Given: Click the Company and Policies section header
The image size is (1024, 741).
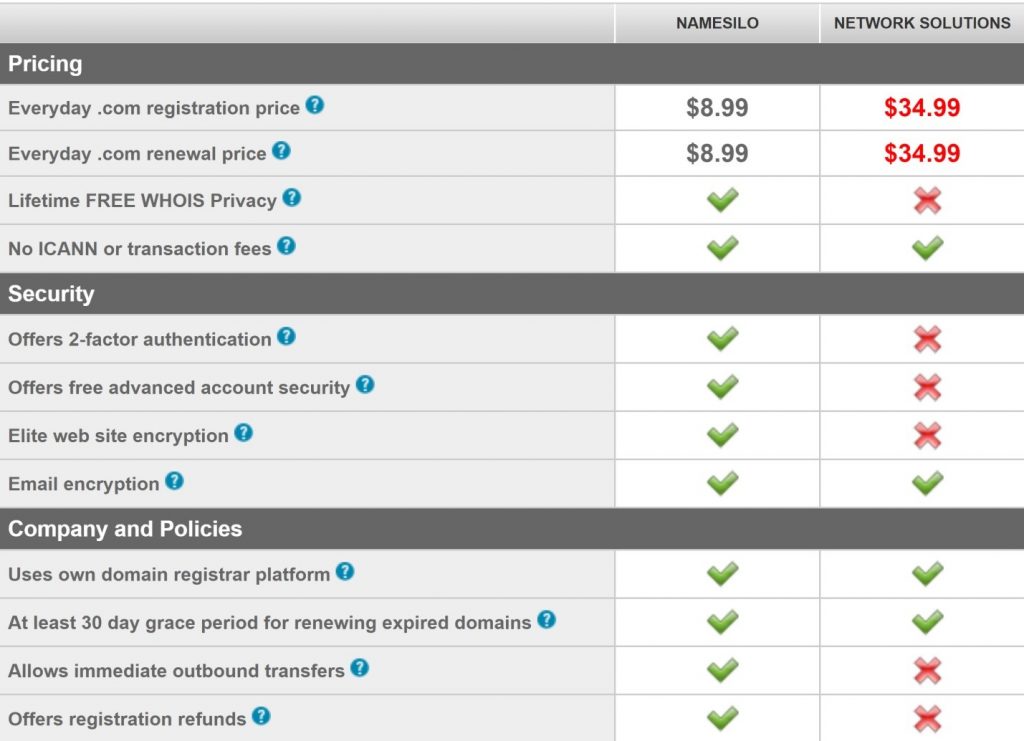Looking at the screenshot, I should [125, 529].
